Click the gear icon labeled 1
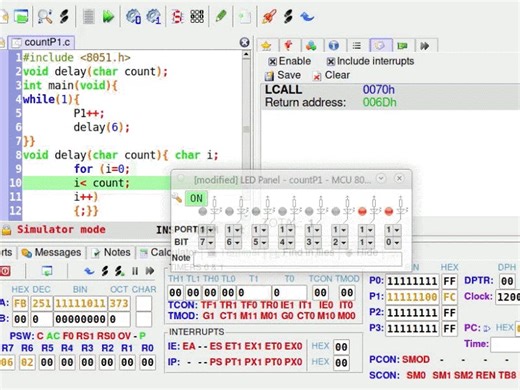 click(x=154, y=16)
